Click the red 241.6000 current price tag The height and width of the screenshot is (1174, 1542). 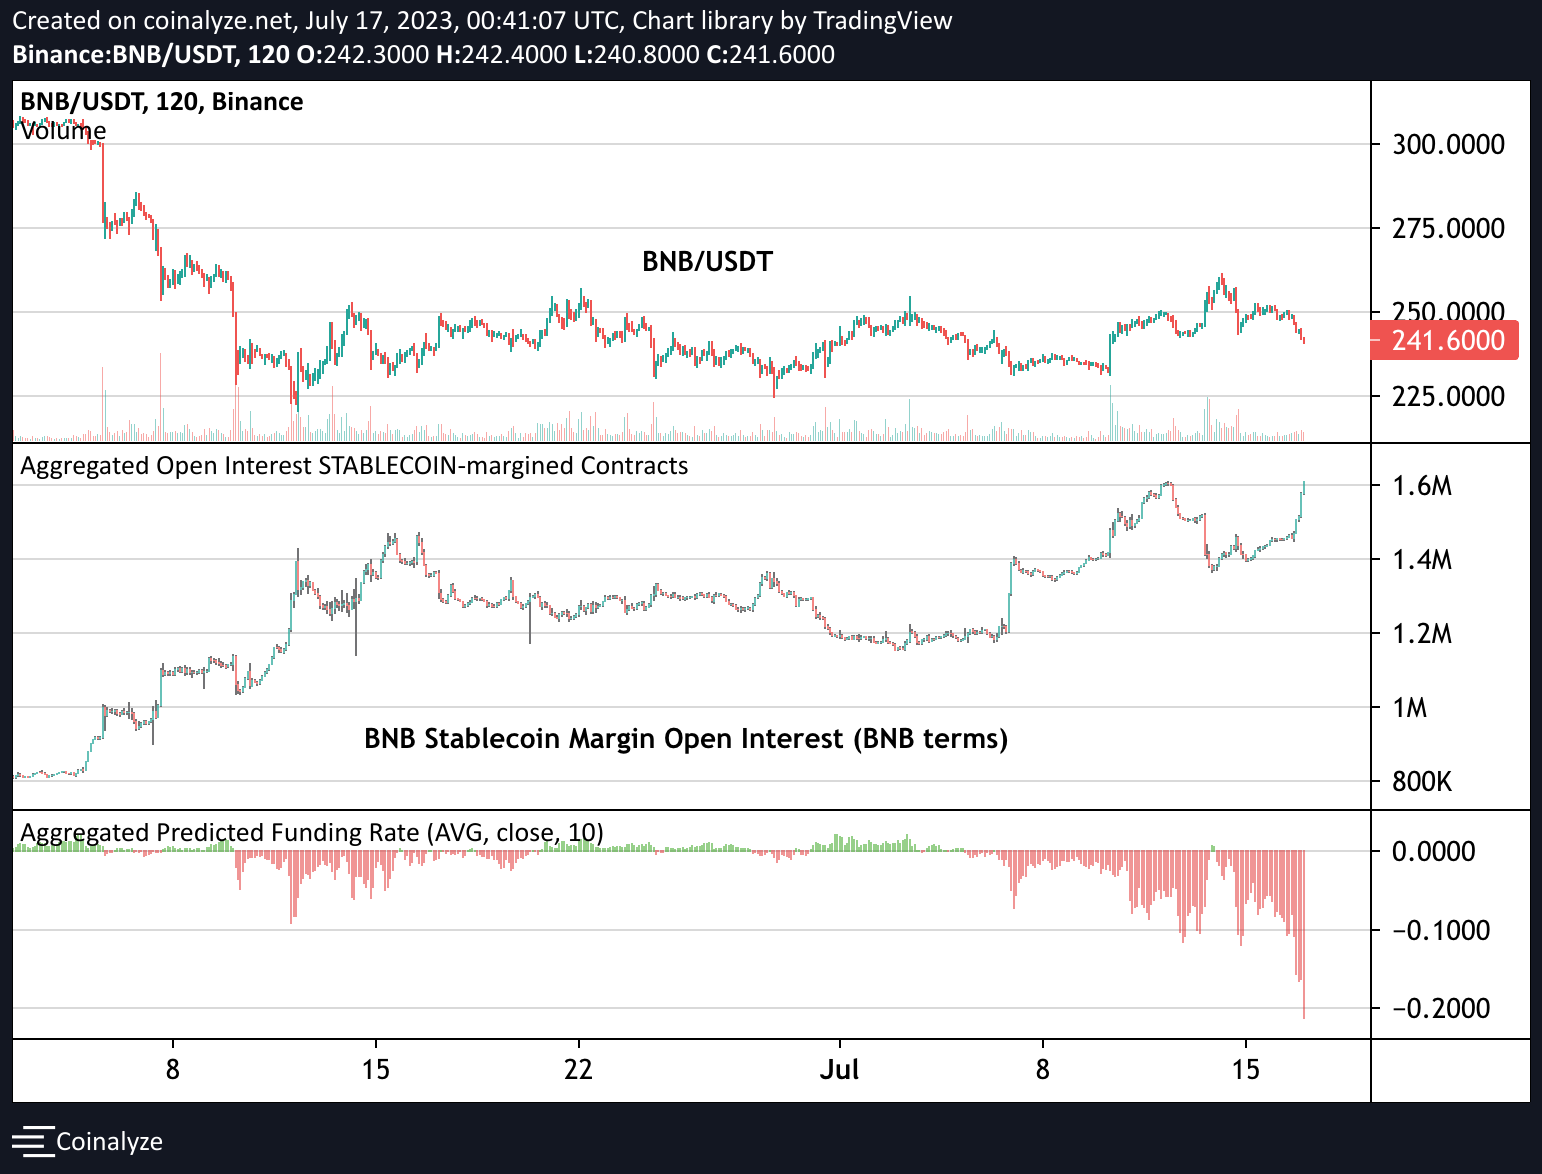pyautogui.click(x=1447, y=341)
